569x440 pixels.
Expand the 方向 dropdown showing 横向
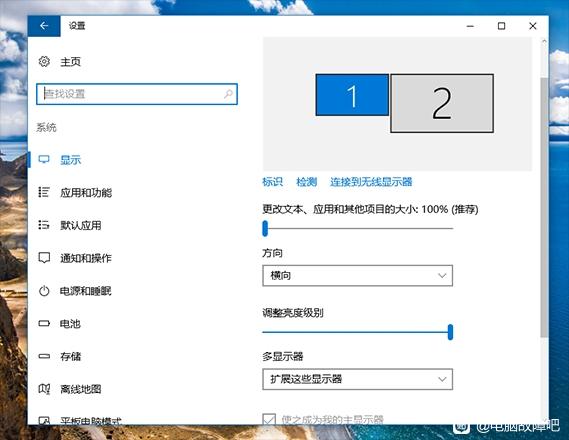point(357,276)
